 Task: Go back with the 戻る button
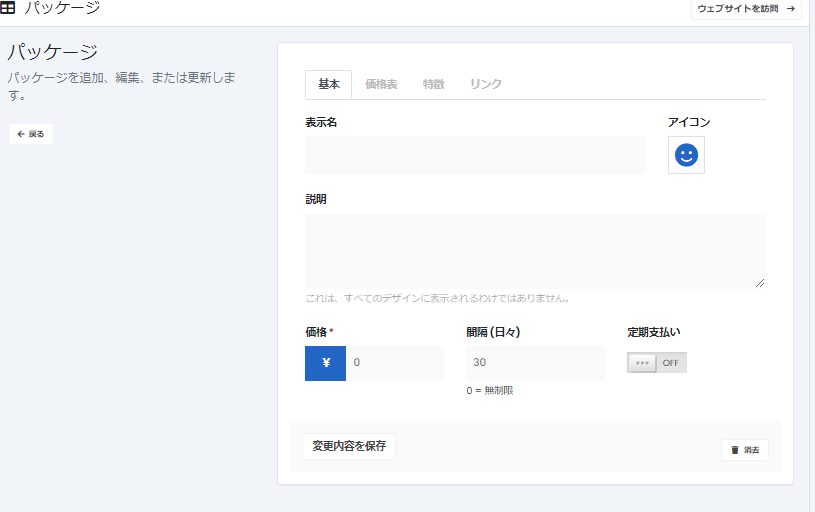pos(31,134)
